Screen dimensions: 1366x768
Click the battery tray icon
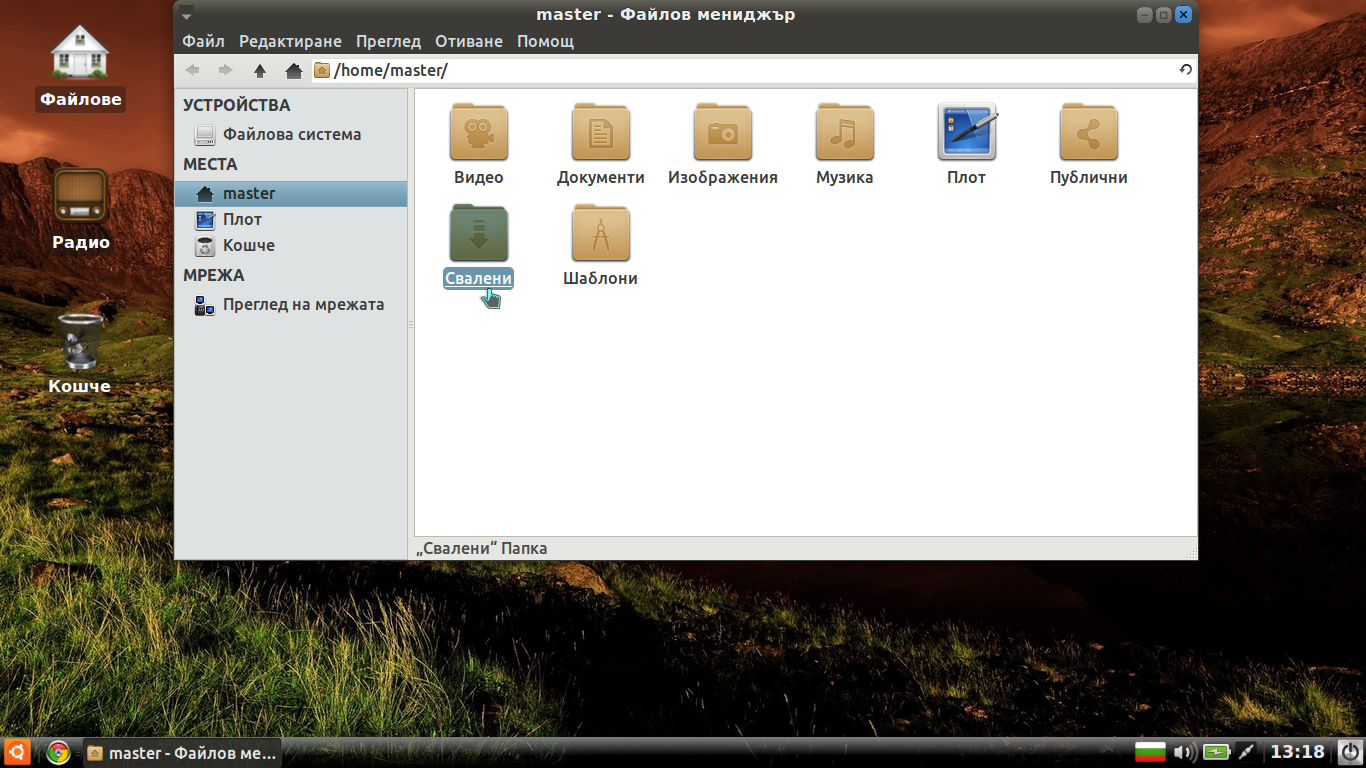pos(1216,752)
